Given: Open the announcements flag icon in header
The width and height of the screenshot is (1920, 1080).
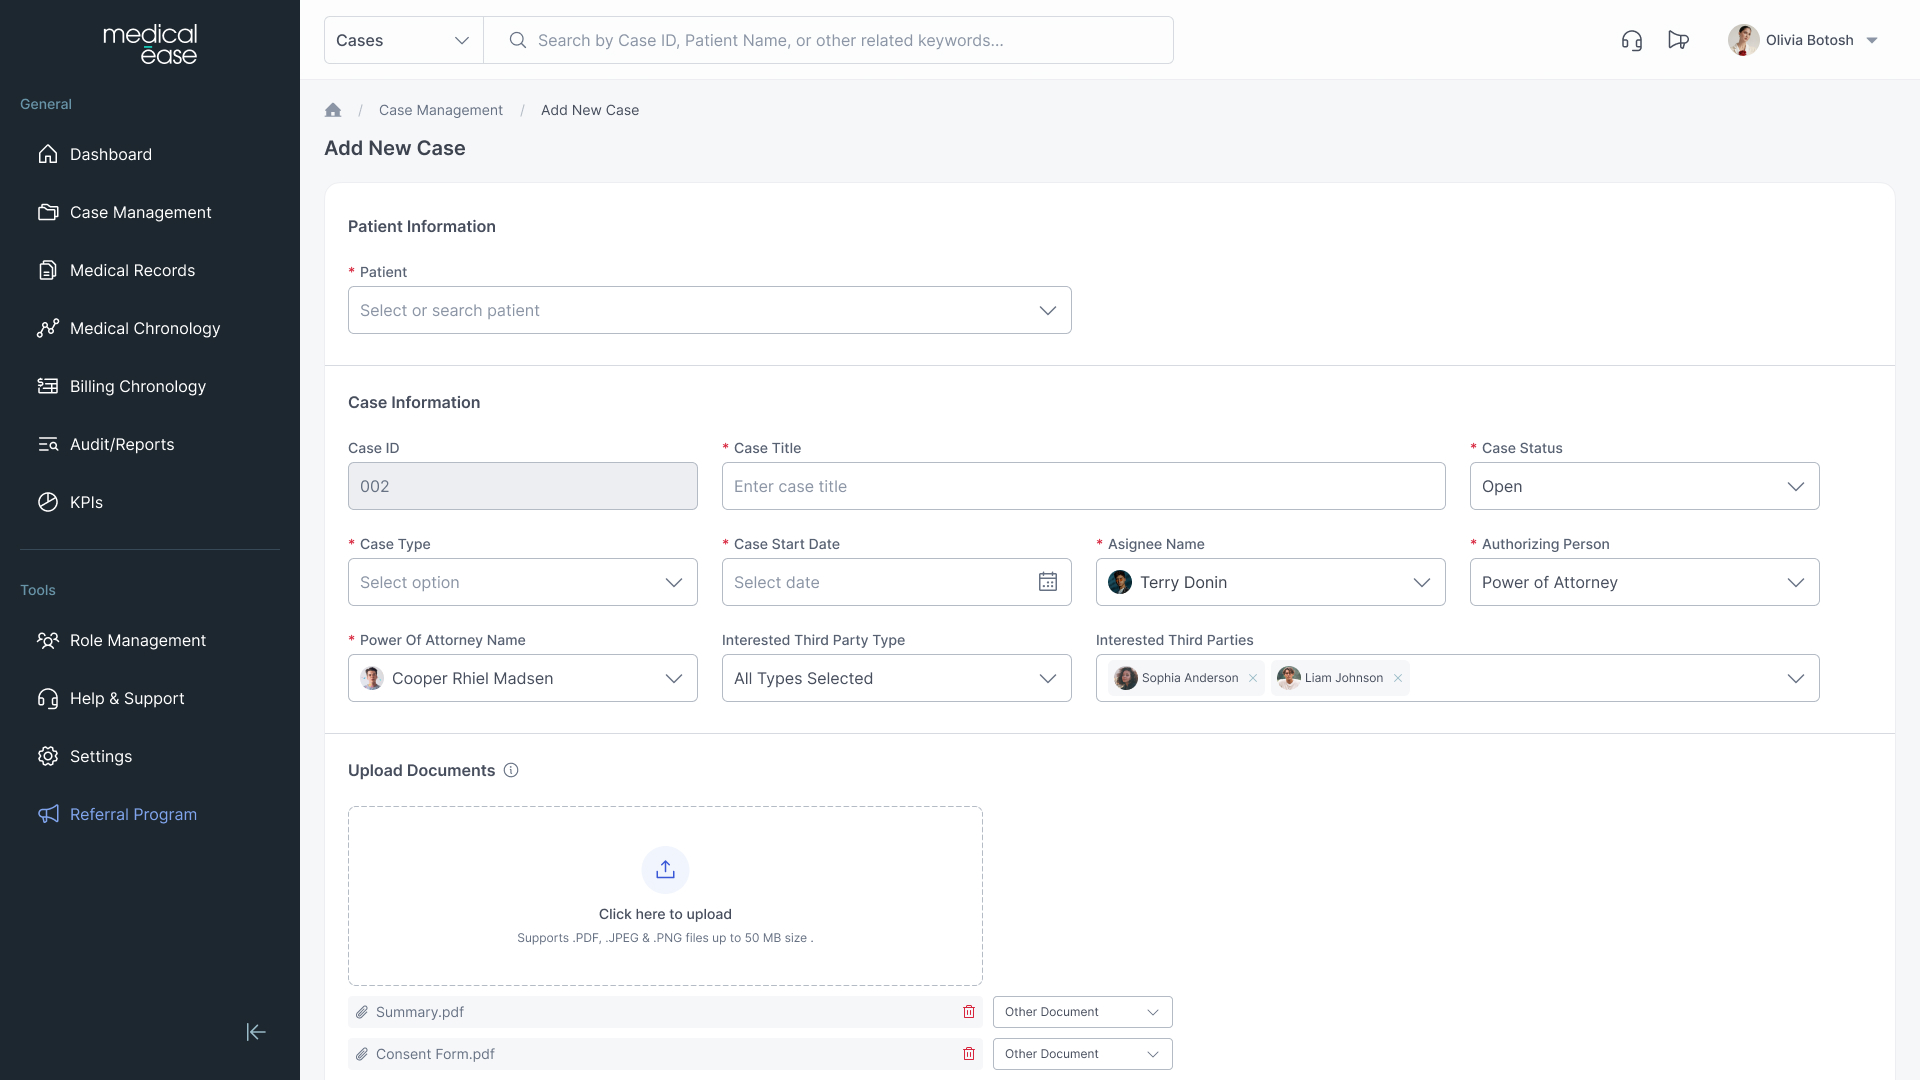Looking at the screenshot, I should pyautogui.click(x=1679, y=40).
